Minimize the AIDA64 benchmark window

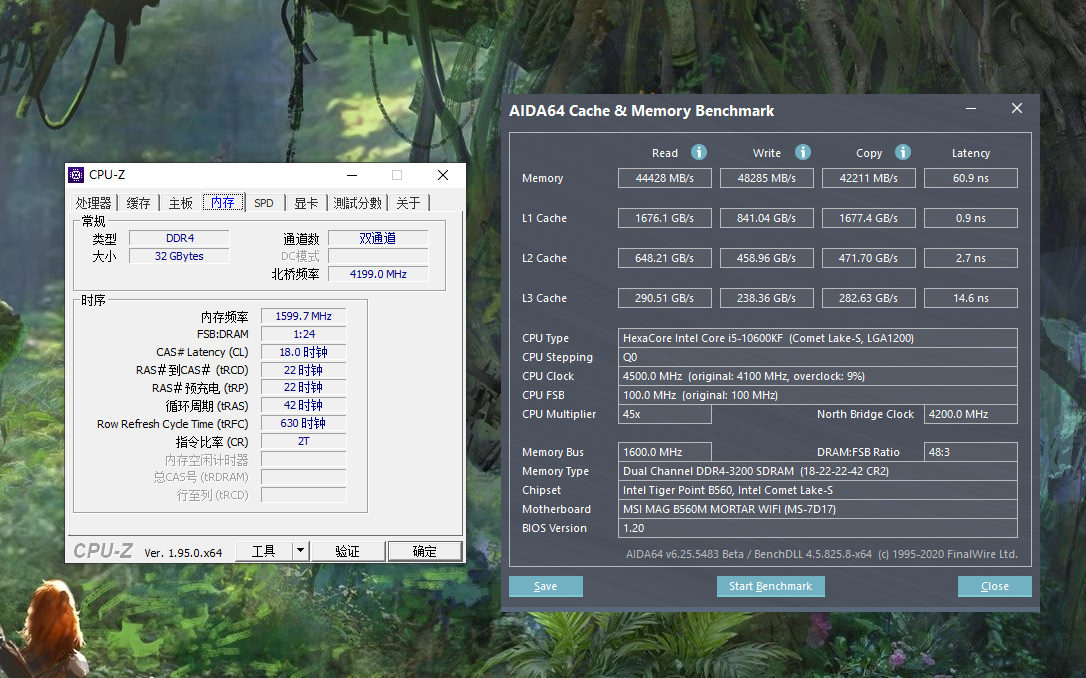coord(971,109)
